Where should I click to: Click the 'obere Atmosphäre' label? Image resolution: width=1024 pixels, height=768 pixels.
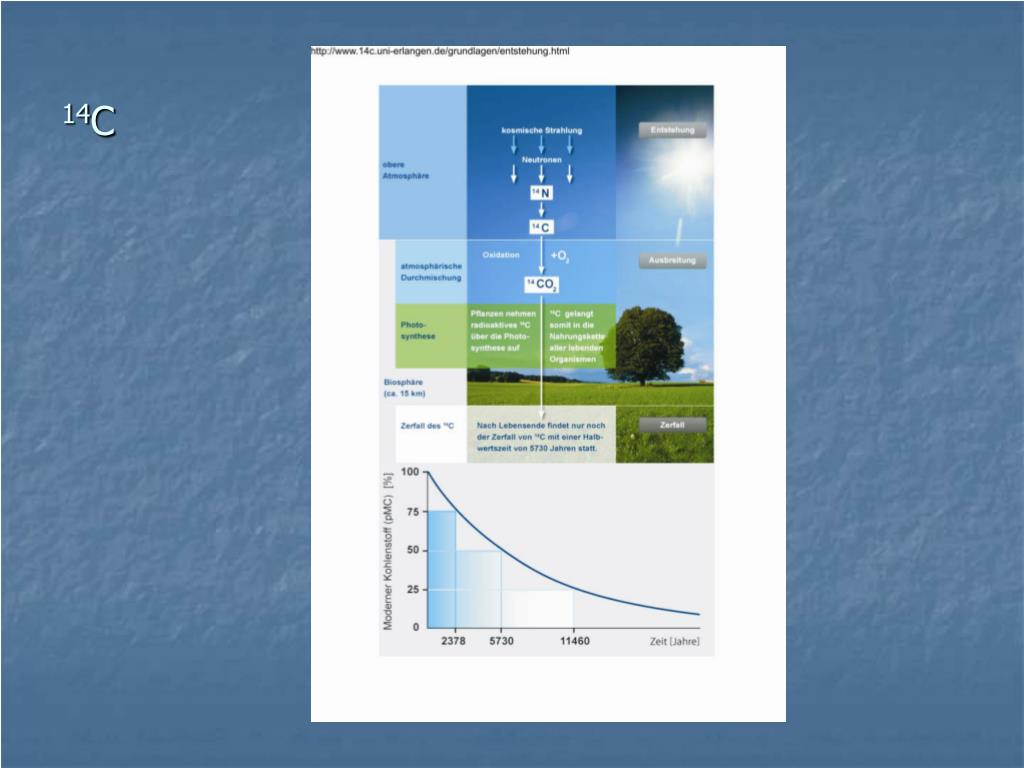406,170
